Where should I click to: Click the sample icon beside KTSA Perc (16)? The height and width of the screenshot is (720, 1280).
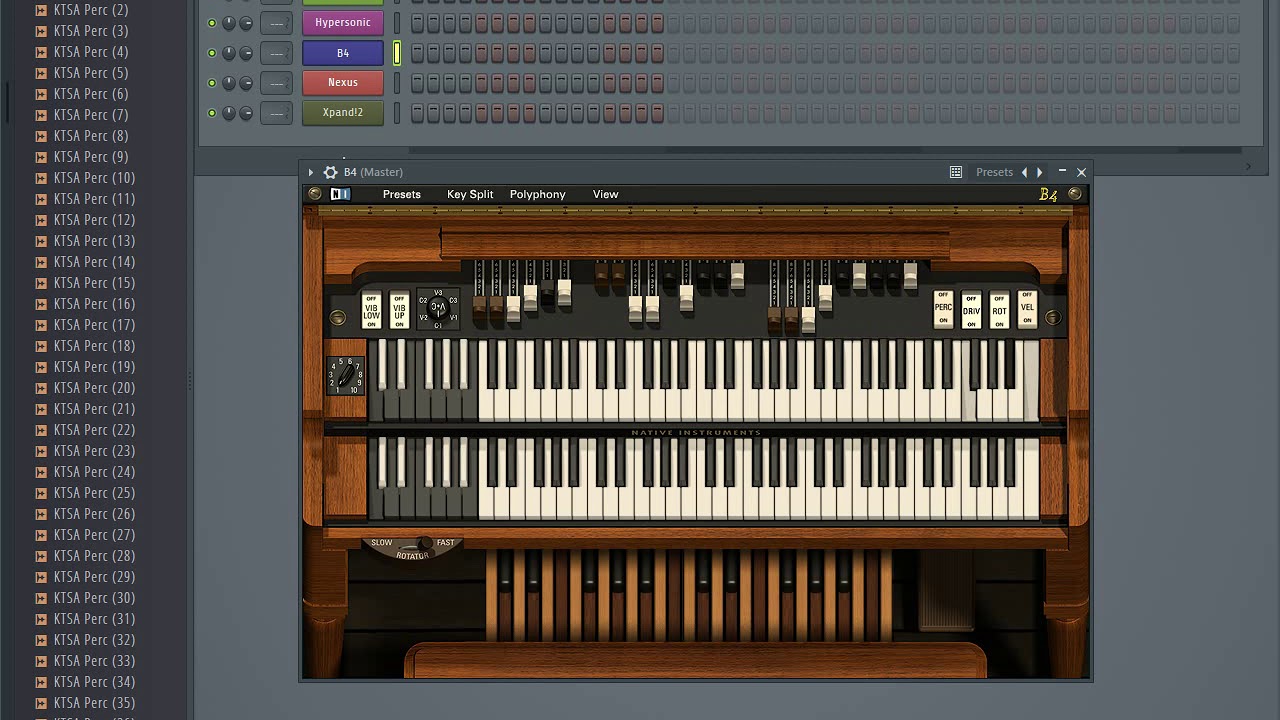41,304
